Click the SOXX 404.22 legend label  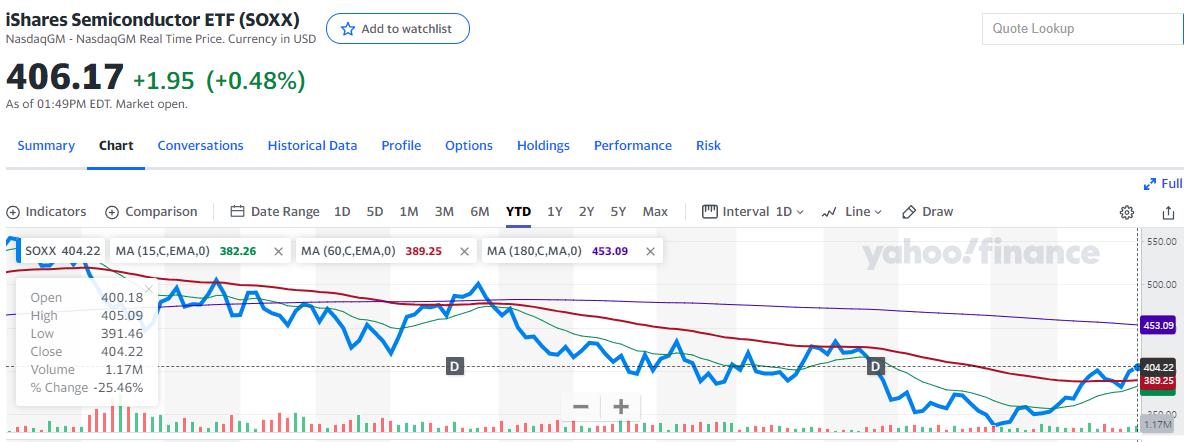63,251
